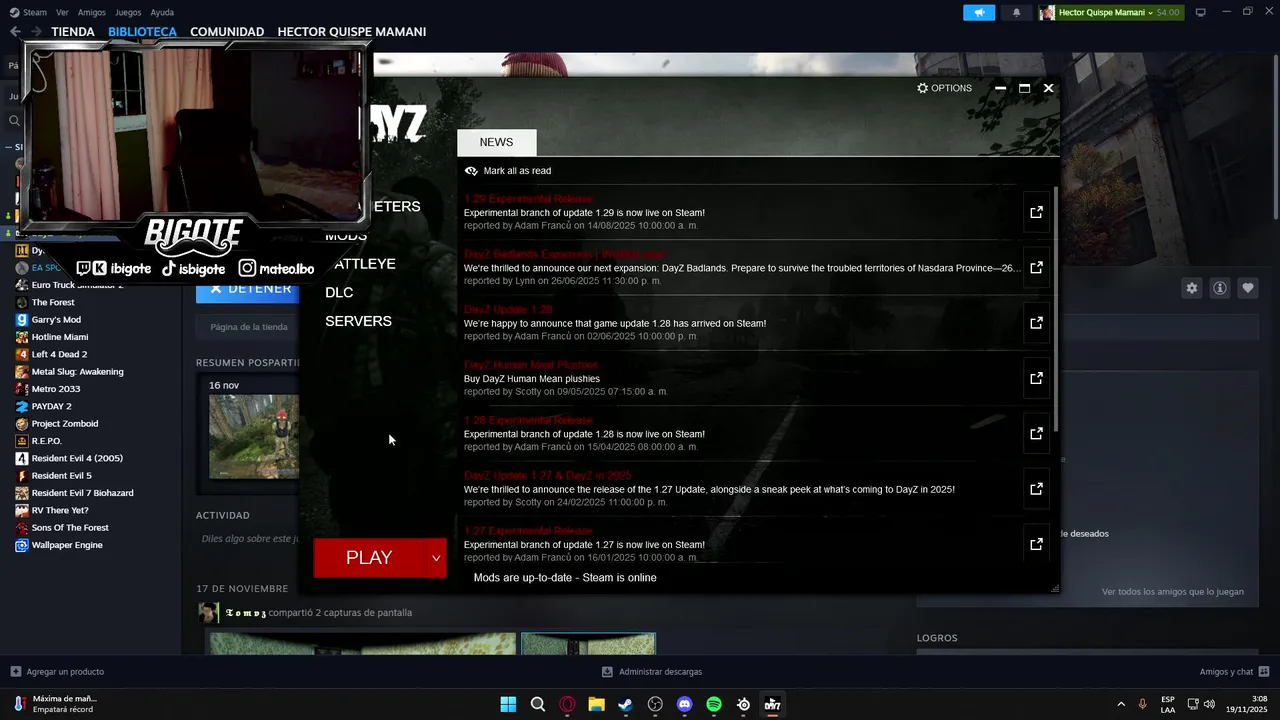The height and width of the screenshot is (720, 1280).
Task: Open external link for 1.28 Experimental Release news
Action: (x=1036, y=433)
